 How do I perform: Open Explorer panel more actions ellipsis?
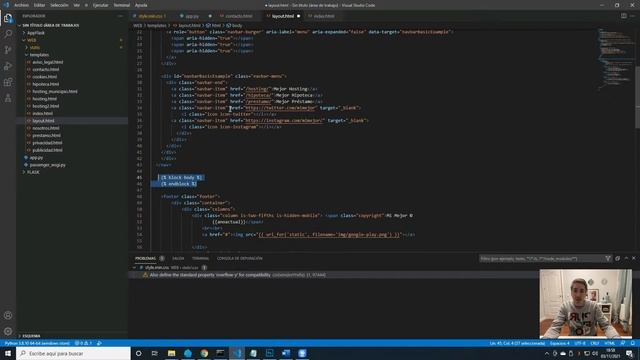(120, 16)
